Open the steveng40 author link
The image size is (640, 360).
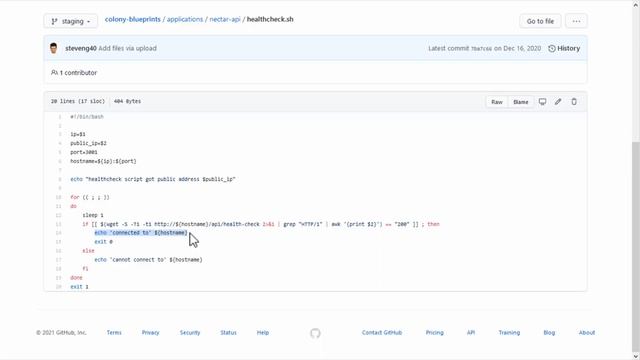tap(81, 48)
